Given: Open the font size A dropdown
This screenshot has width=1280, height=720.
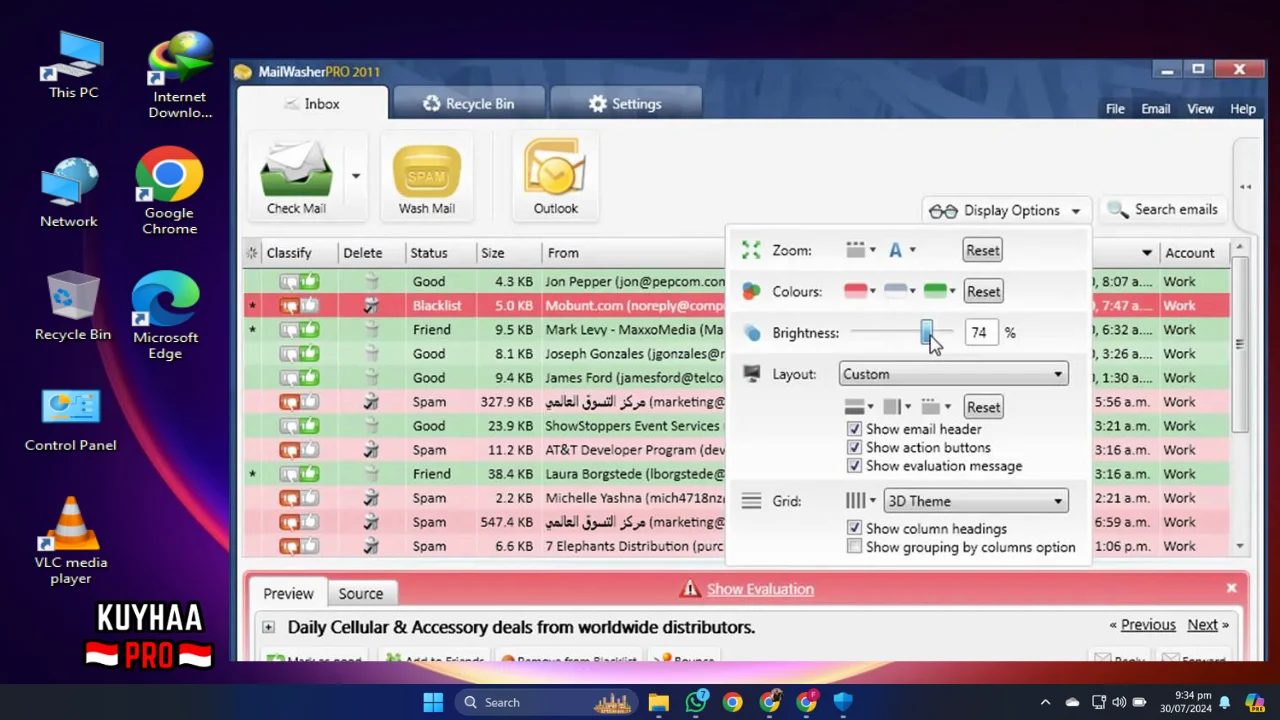Looking at the screenshot, I should click(901, 250).
